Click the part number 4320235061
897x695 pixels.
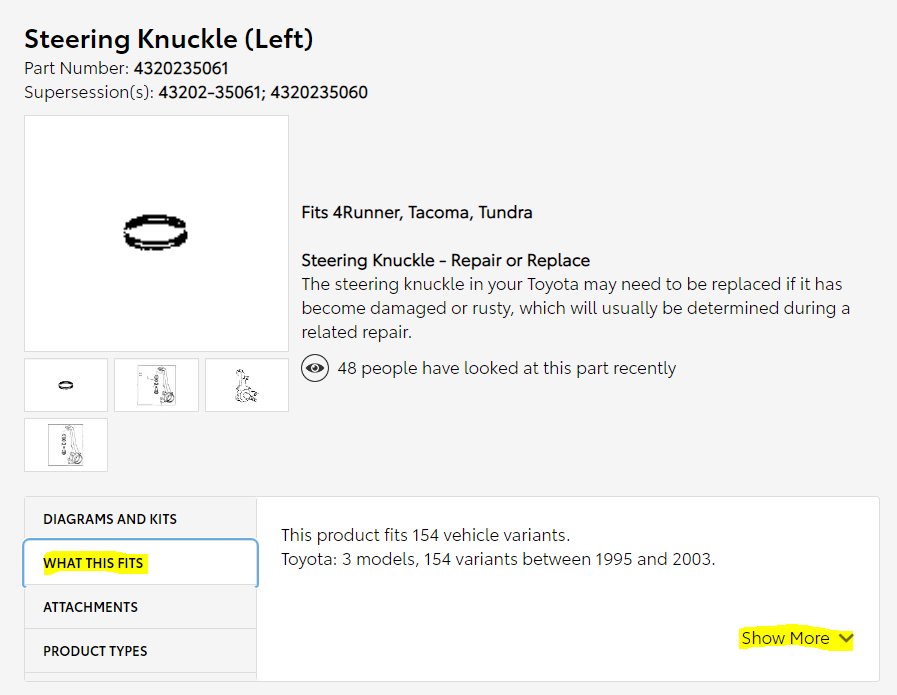(x=181, y=68)
